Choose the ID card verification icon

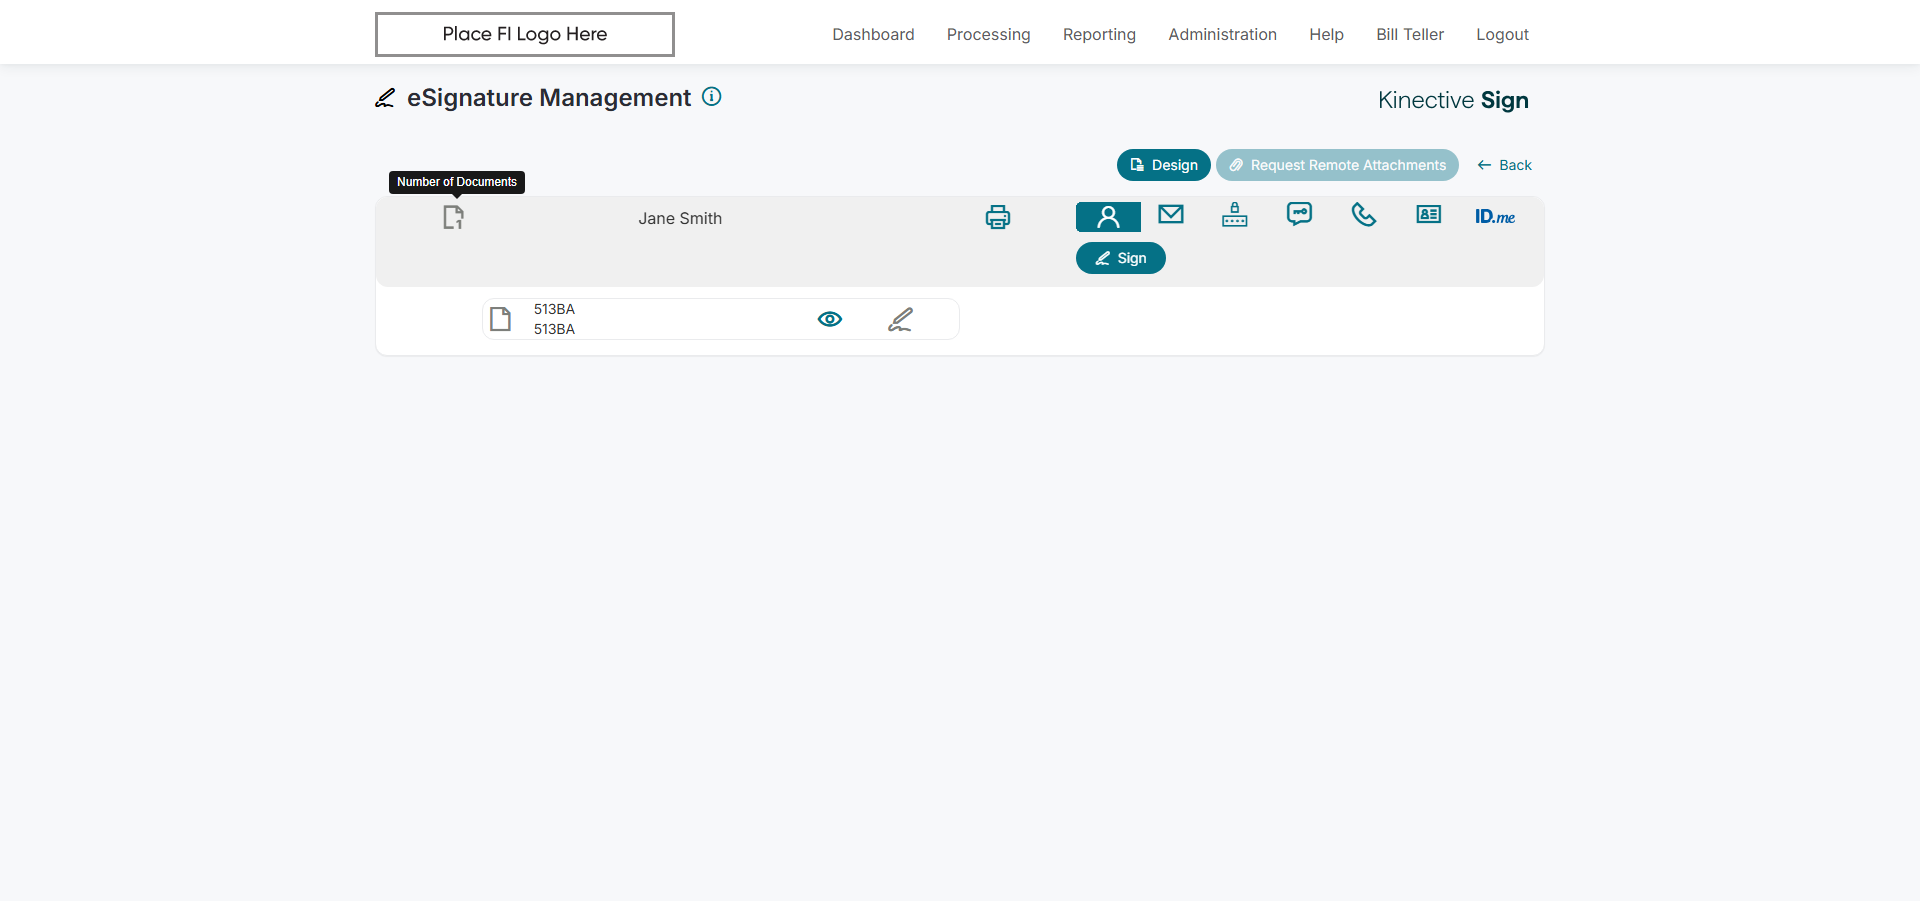tap(1429, 214)
